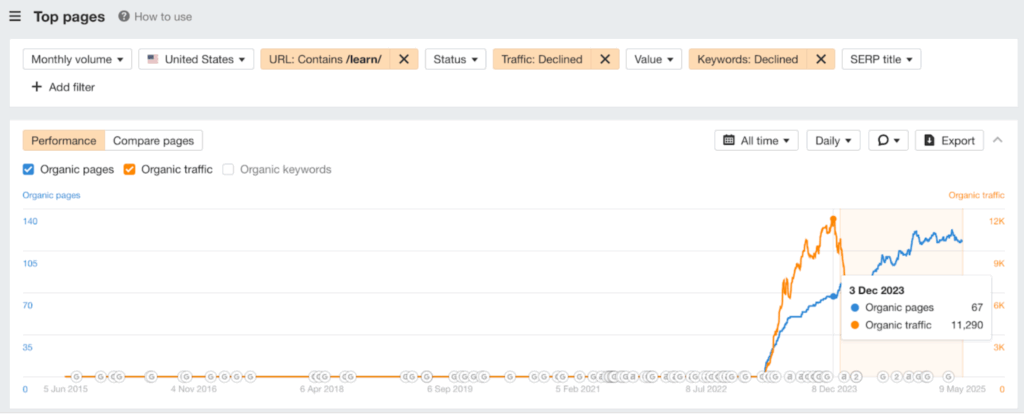Image resolution: width=1024 pixels, height=414 pixels.
Task: Open the United States country dropdown
Action: click(195, 59)
